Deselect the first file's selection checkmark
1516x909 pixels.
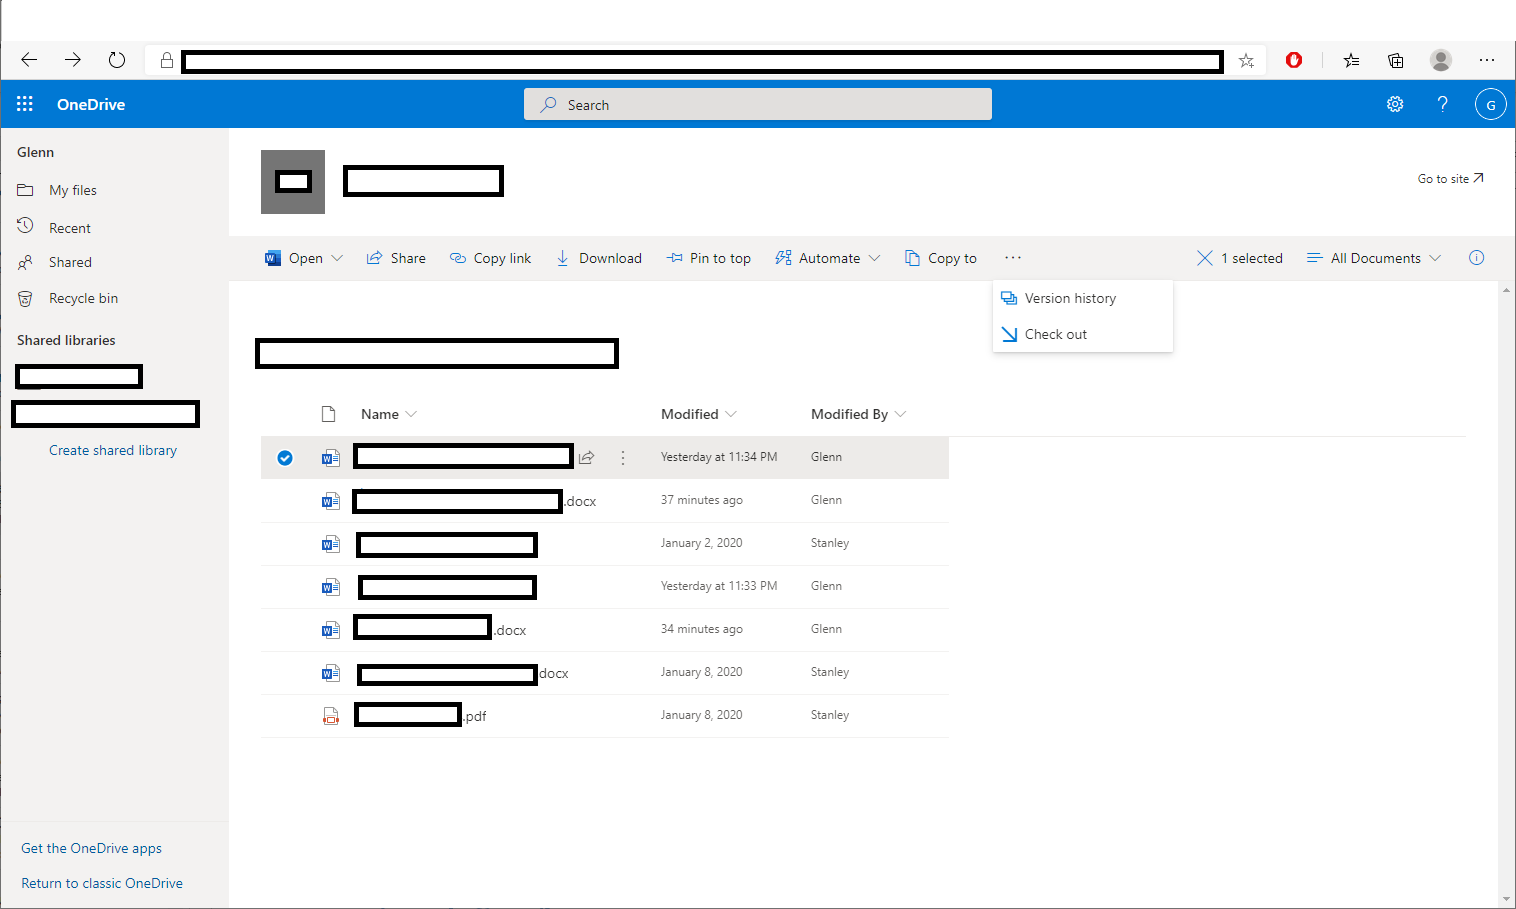coord(285,457)
